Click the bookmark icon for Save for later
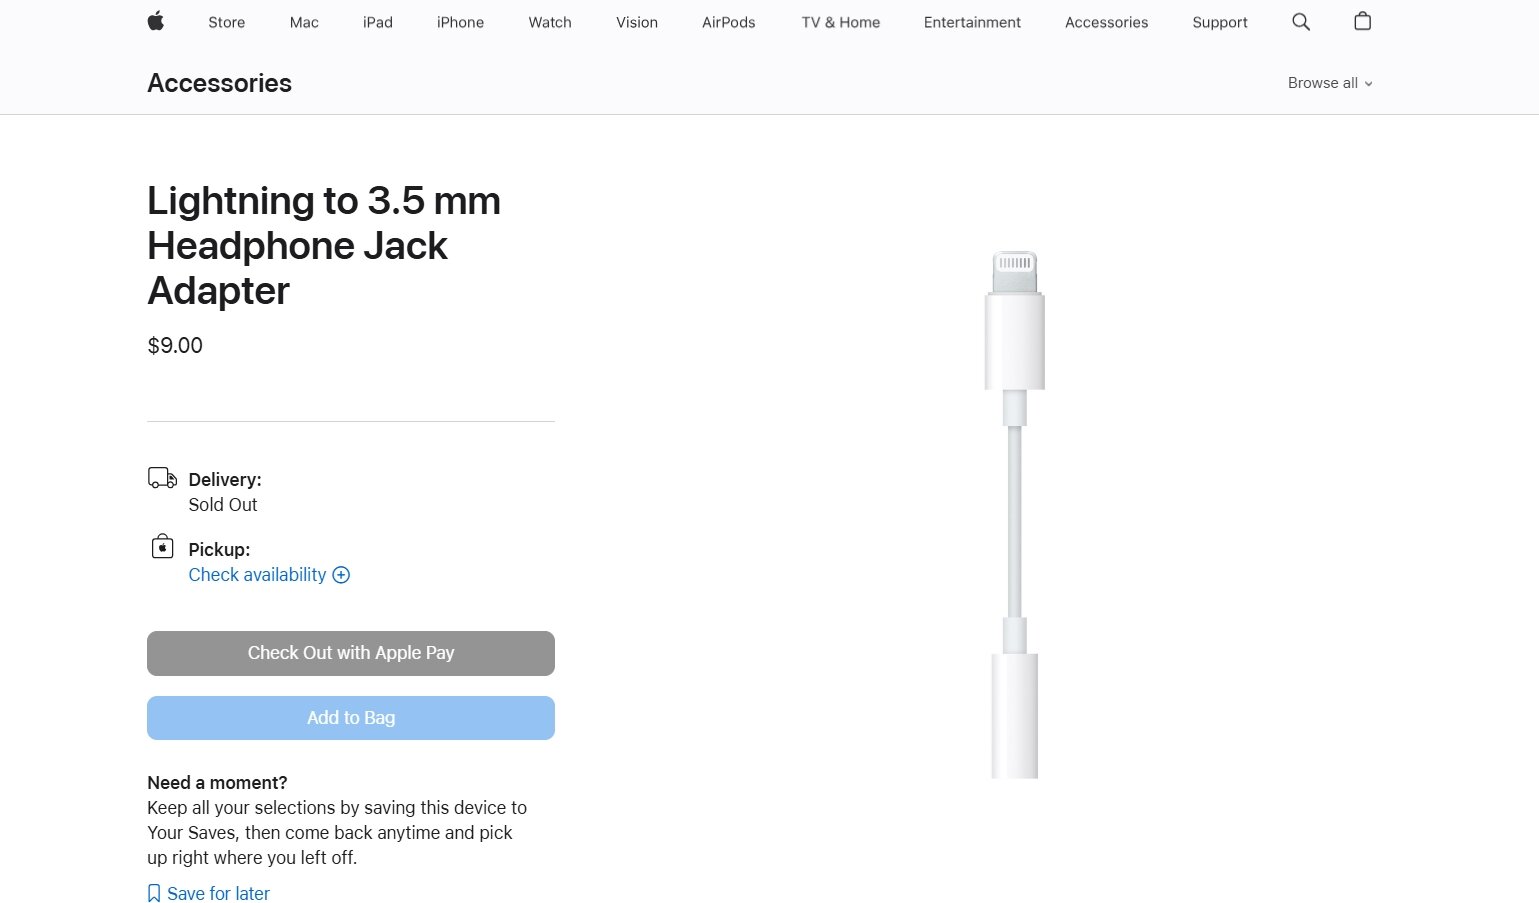Viewport: 1539px width, 903px height. (x=154, y=893)
